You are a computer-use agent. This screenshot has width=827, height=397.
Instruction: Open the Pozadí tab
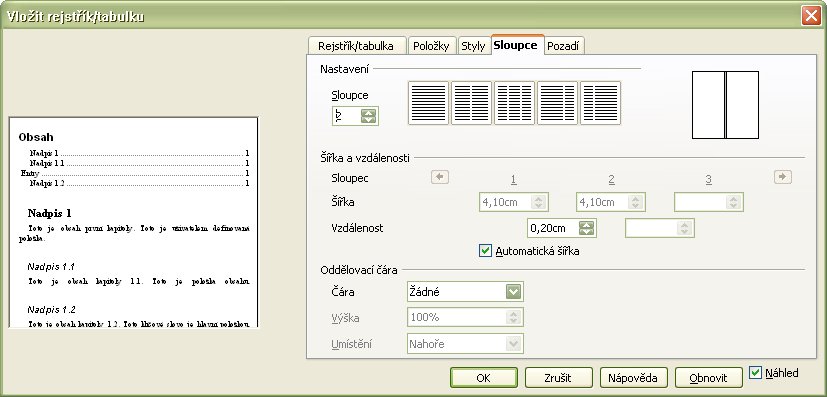(563, 46)
